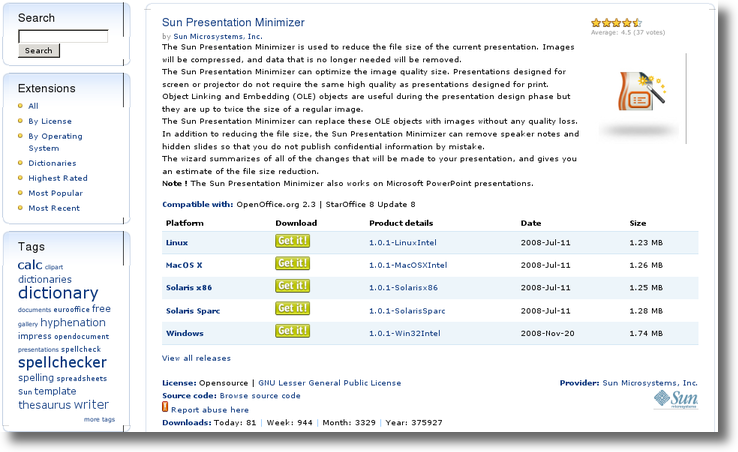738x452 pixels.
Task: Select the spellchecker tag
Action: coord(62,363)
